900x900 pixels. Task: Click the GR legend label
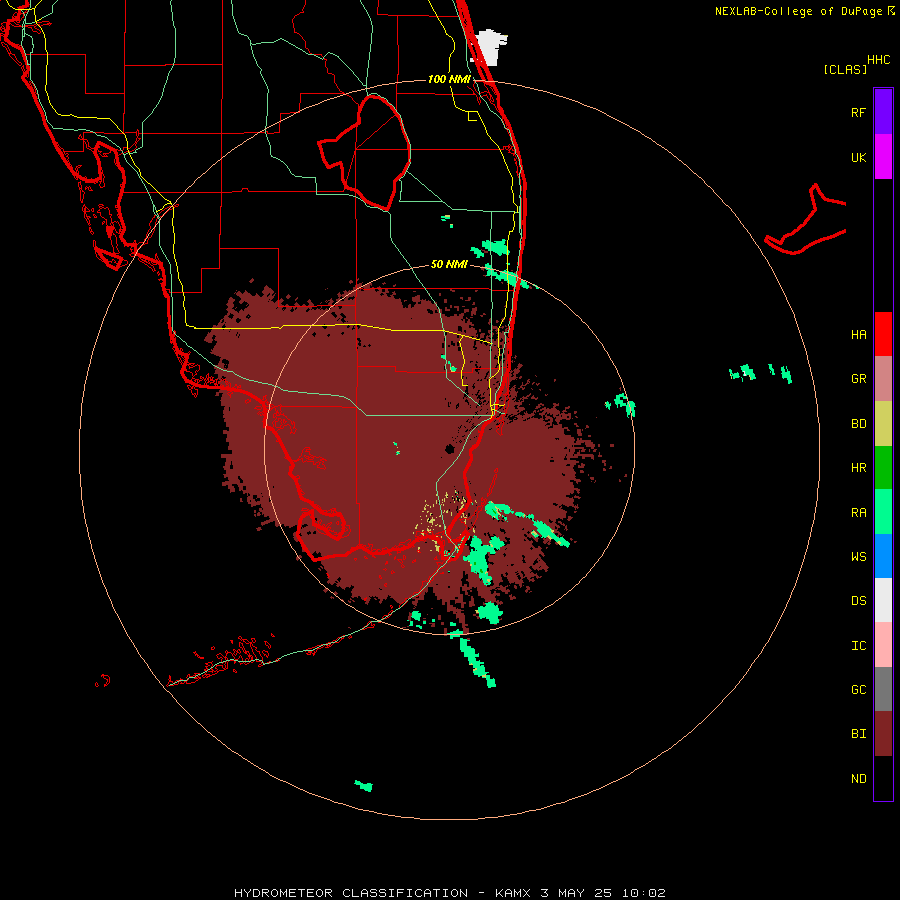[858, 379]
